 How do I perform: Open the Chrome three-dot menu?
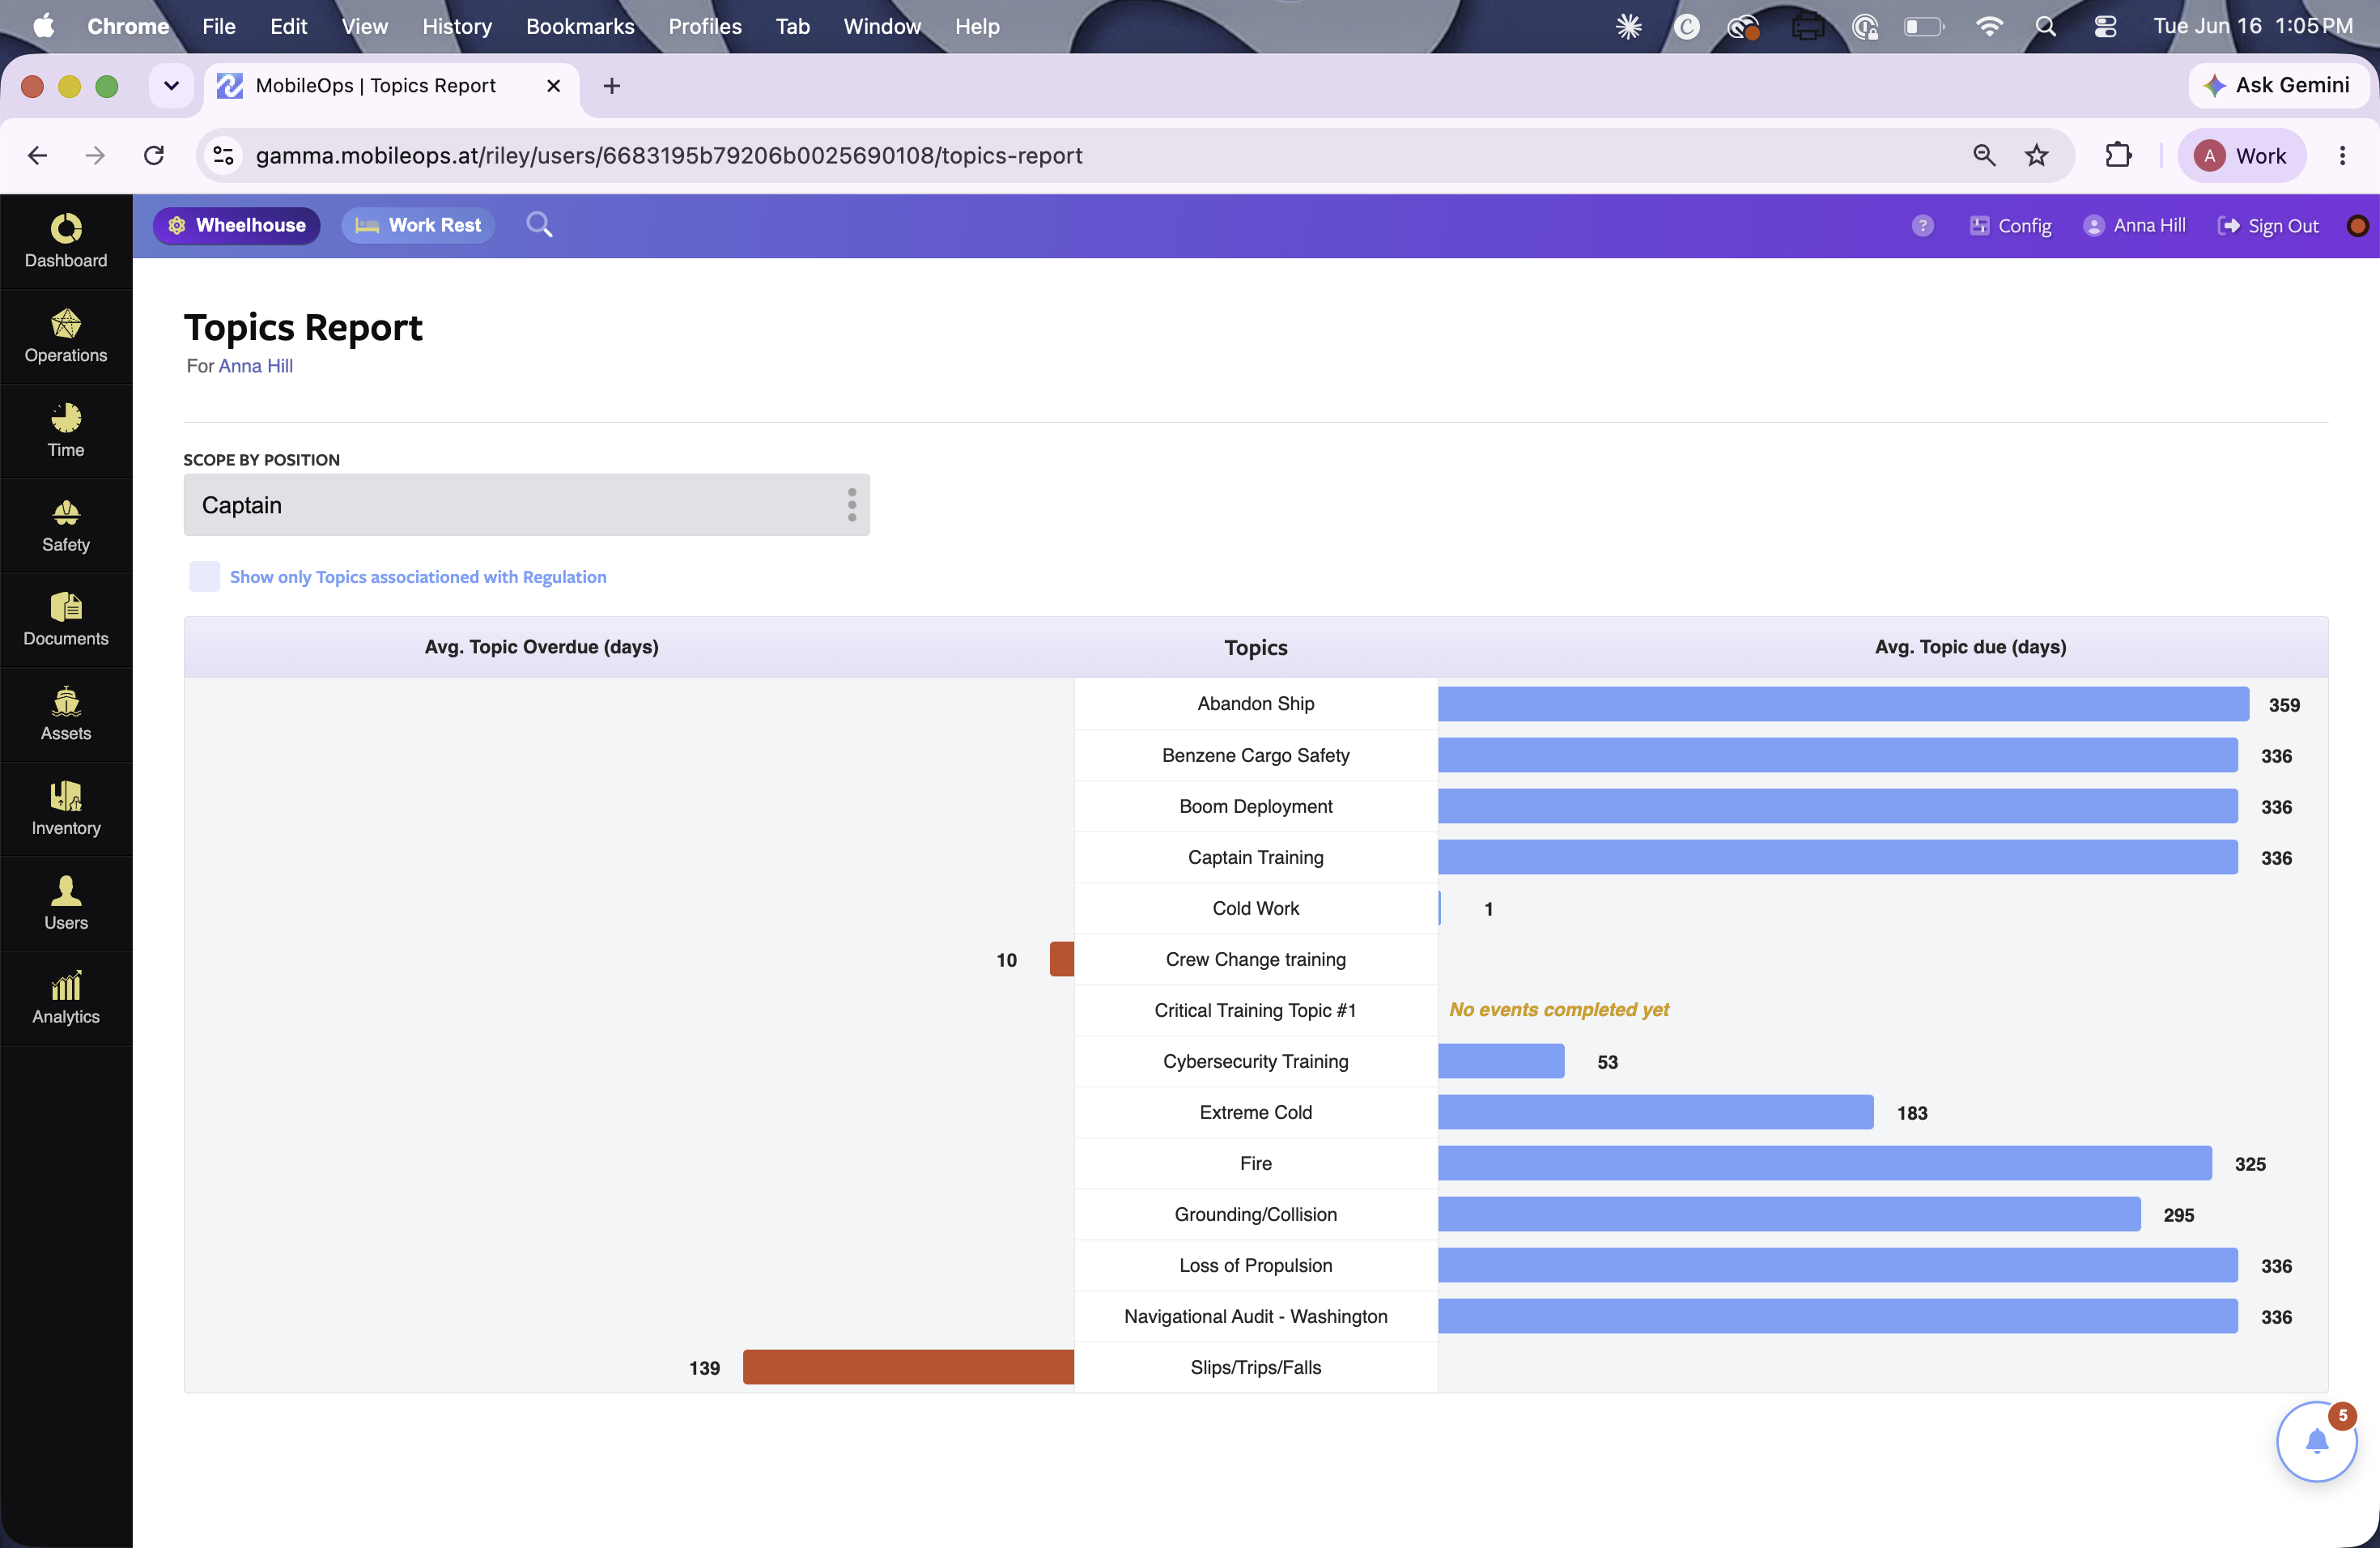(x=2342, y=155)
